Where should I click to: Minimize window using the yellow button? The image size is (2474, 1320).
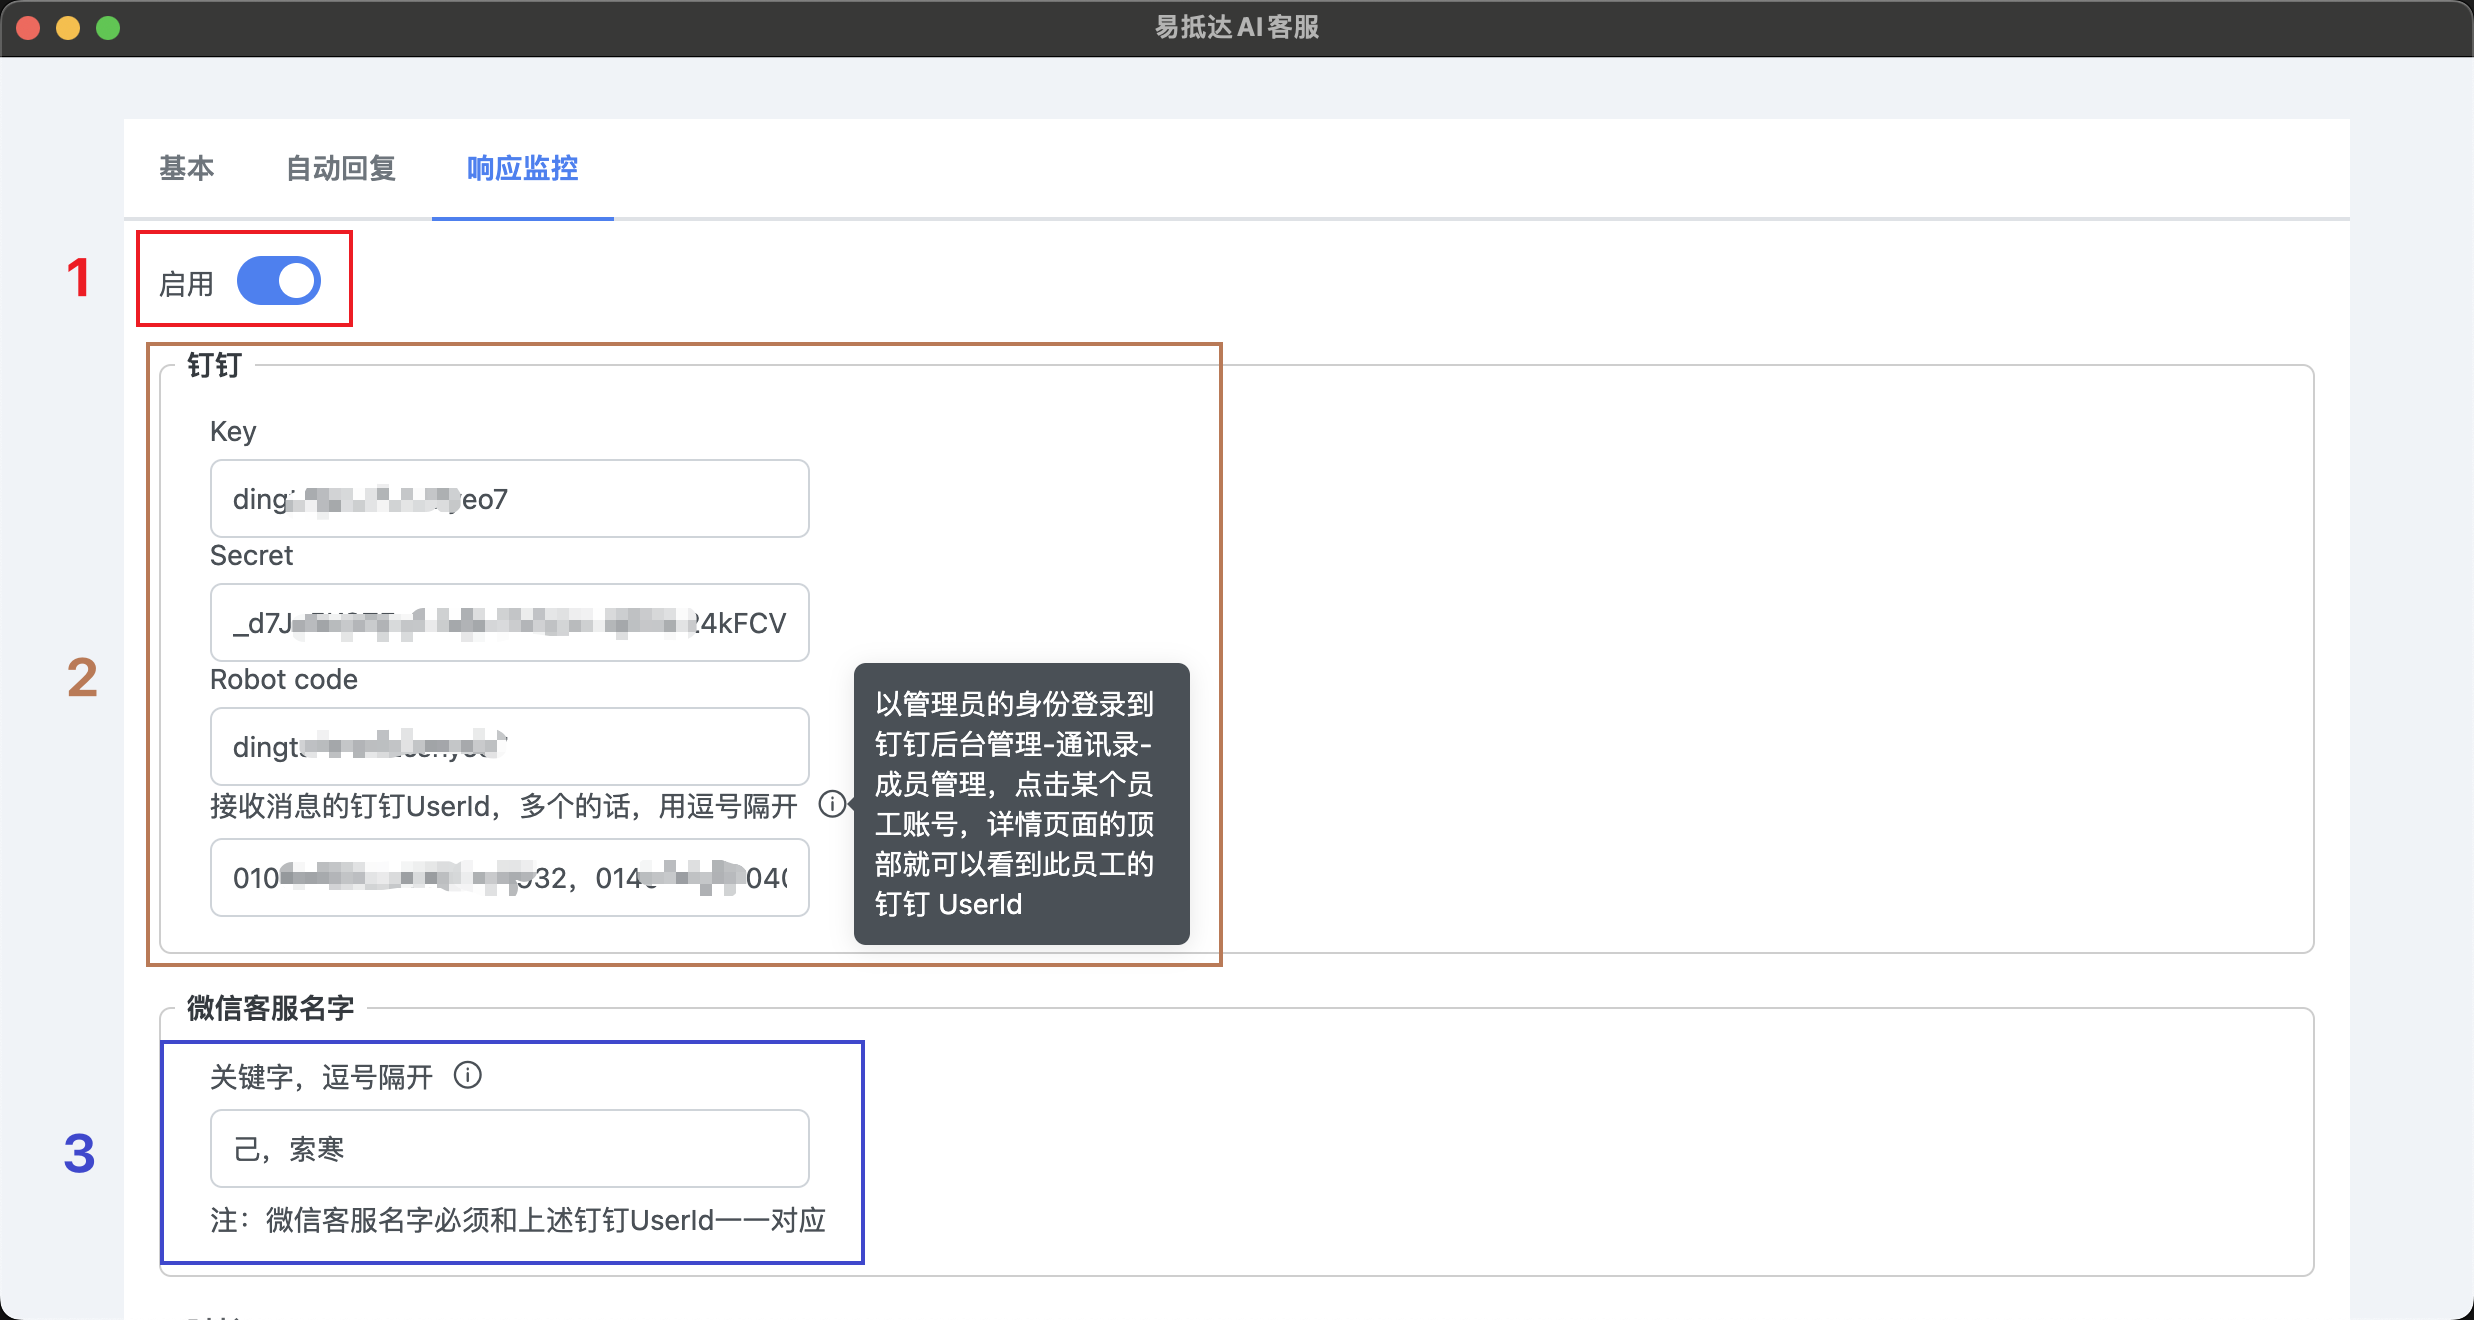[x=68, y=28]
